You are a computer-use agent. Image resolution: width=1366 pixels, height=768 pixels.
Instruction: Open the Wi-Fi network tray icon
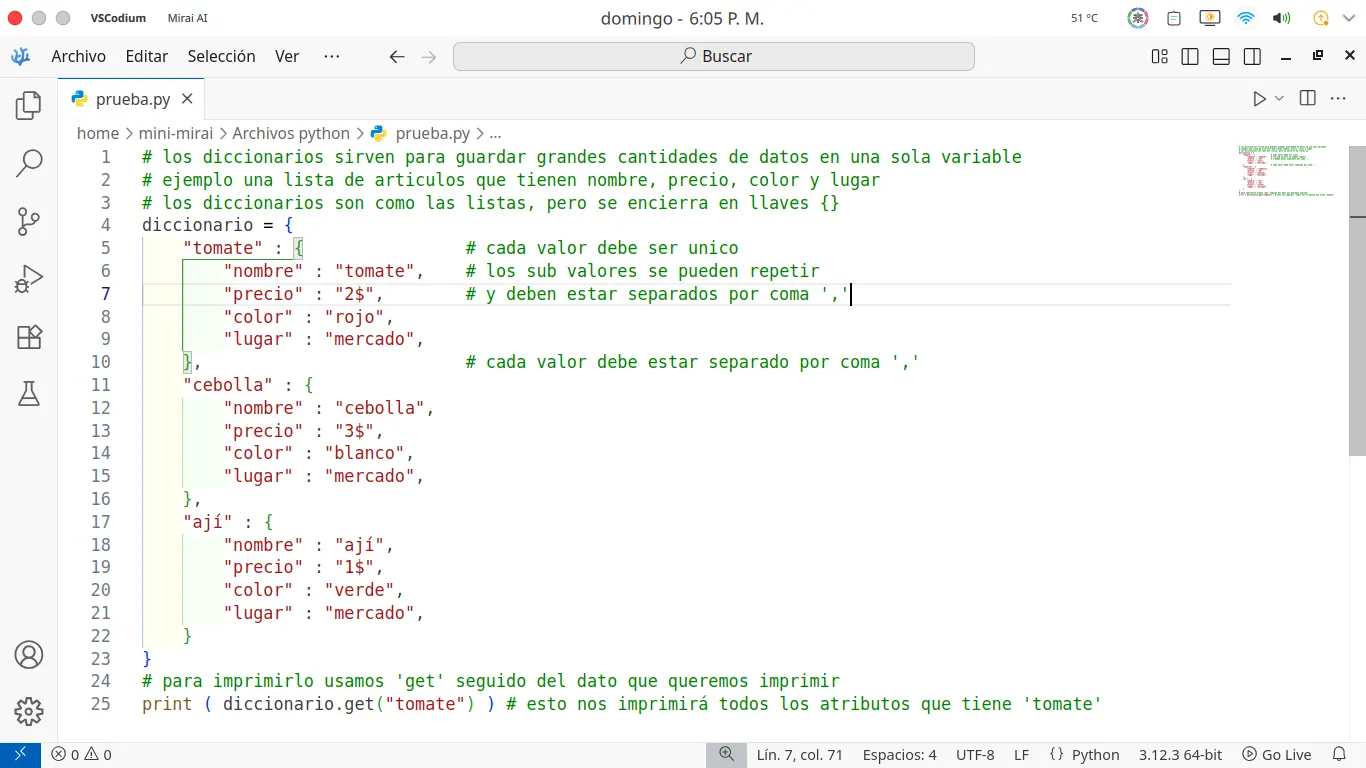click(x=1246, y=18)
